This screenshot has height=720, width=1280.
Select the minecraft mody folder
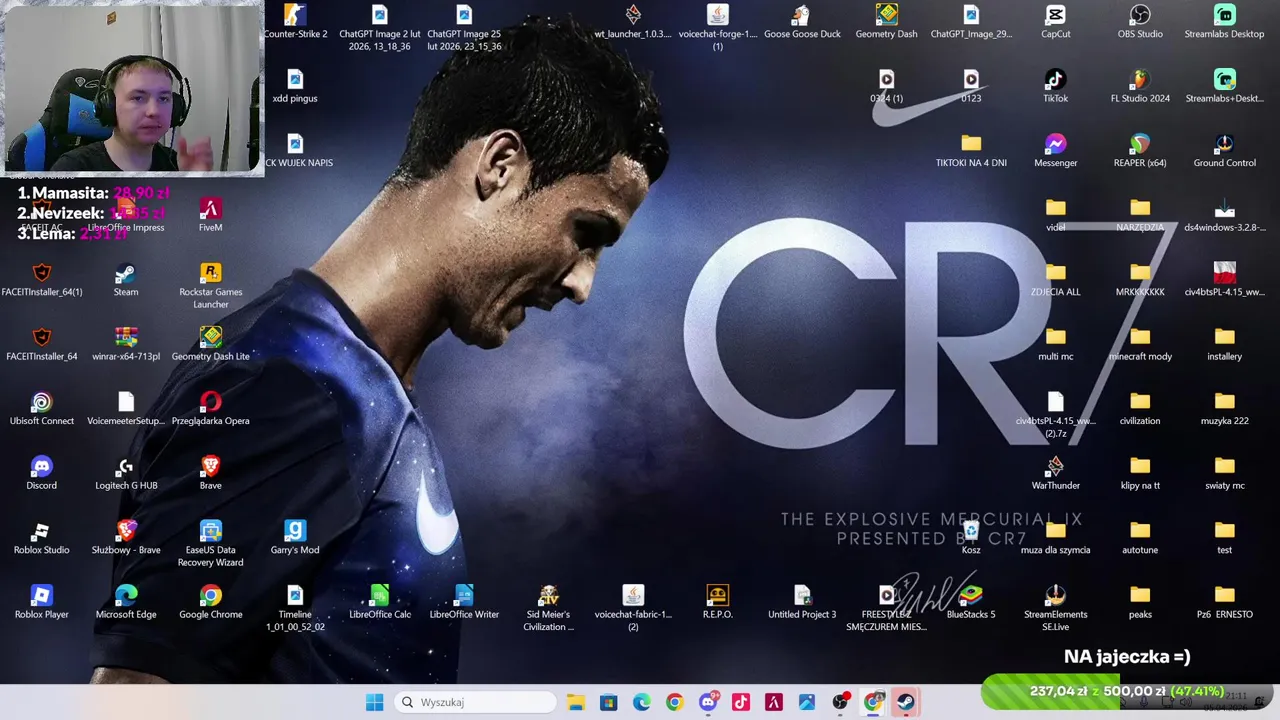coord(1140,344)
